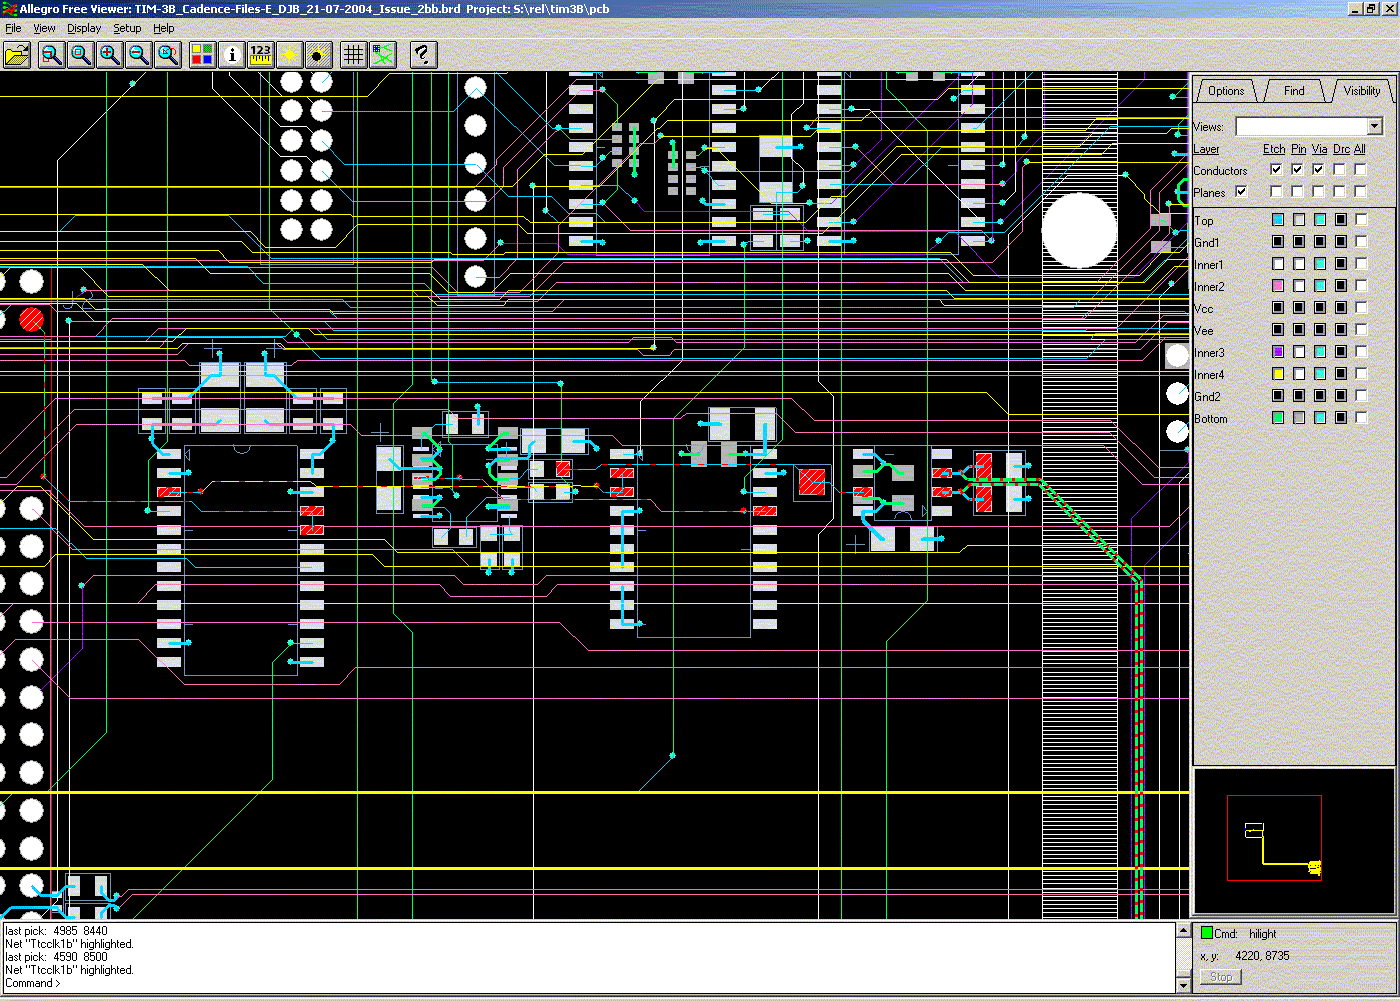Open the Views dropdown arrow
Screen dimensions: 1400x1001
[x=1375, y=126]
